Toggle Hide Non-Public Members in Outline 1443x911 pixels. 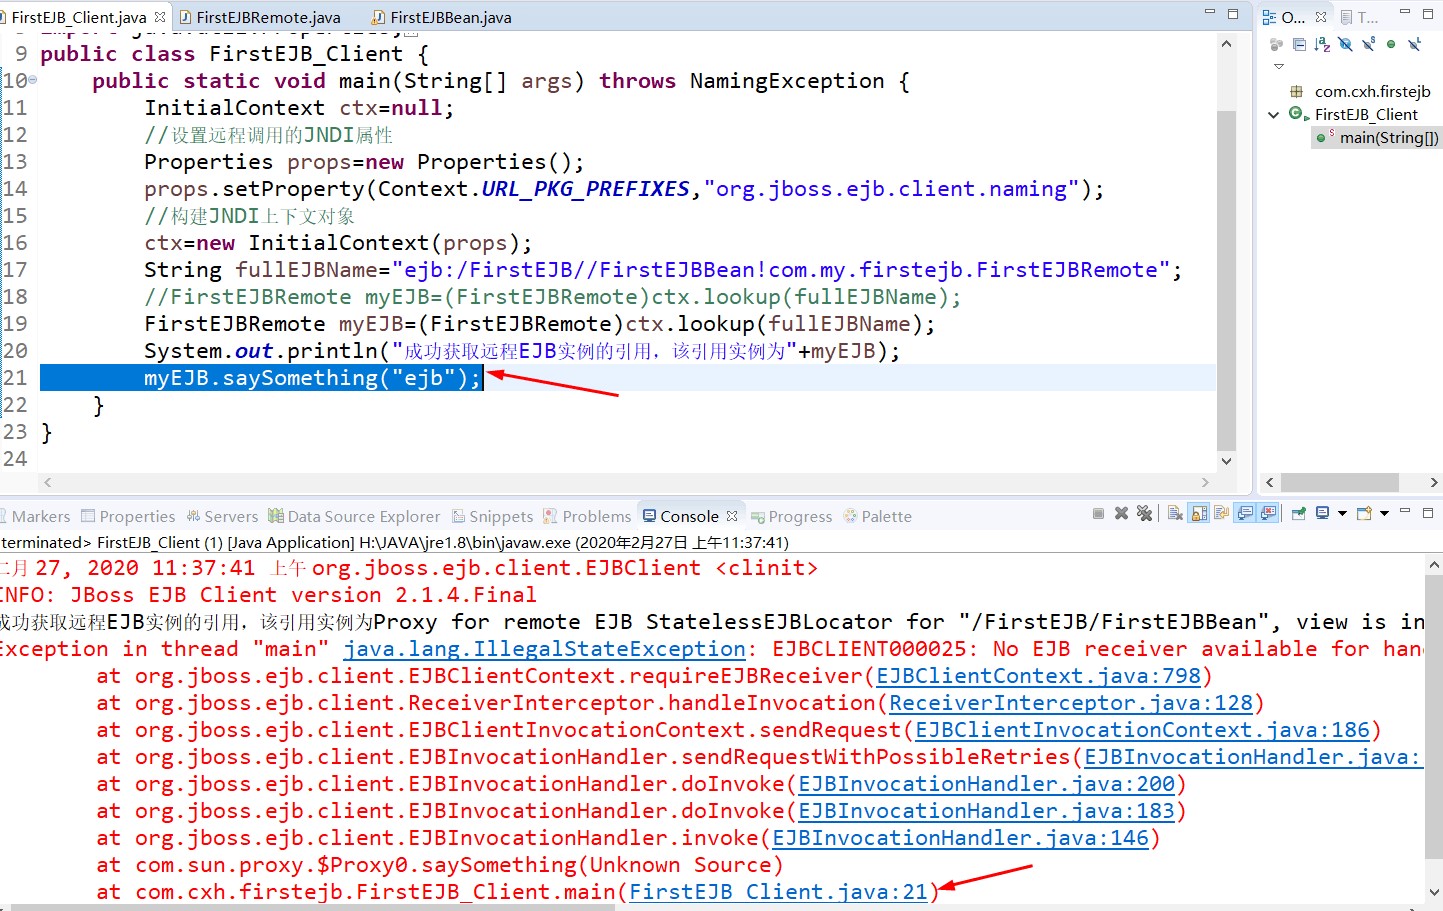1392,44
